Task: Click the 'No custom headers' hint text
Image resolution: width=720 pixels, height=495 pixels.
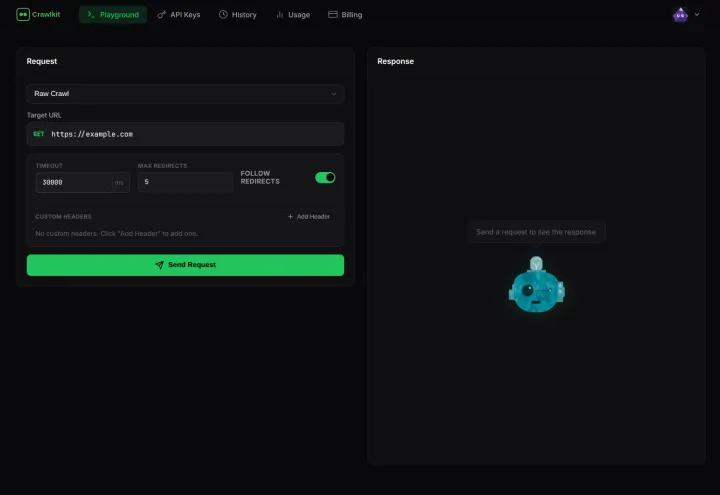Action: tap(117, 233)
